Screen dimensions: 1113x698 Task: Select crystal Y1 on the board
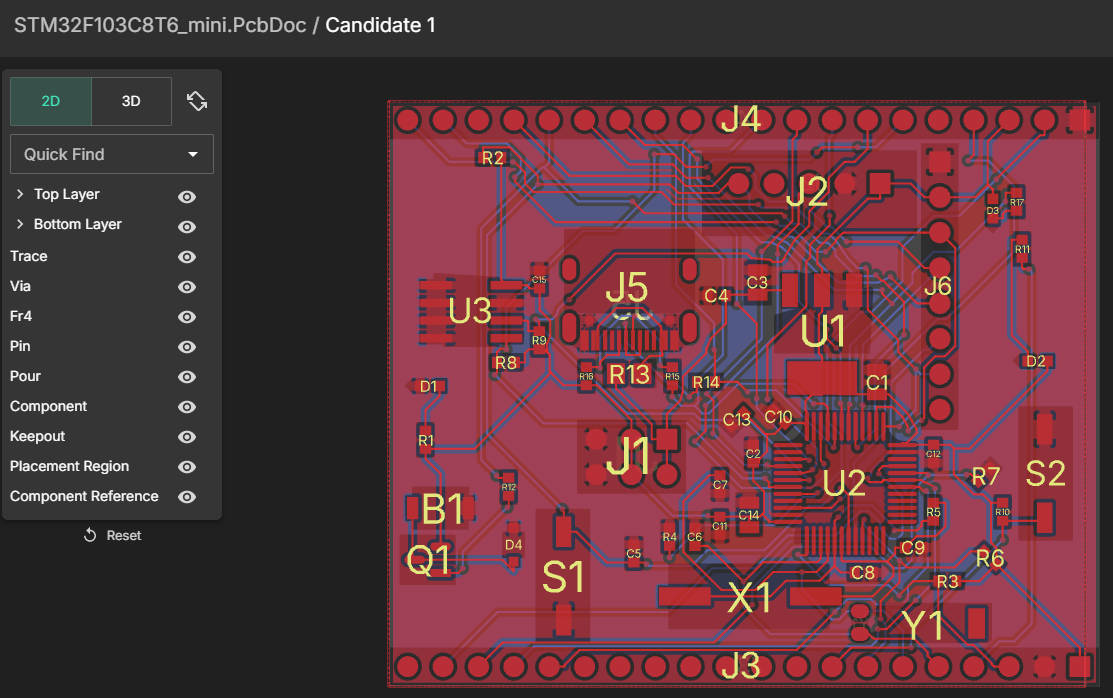pyautogui.click(x=922, y=626)
